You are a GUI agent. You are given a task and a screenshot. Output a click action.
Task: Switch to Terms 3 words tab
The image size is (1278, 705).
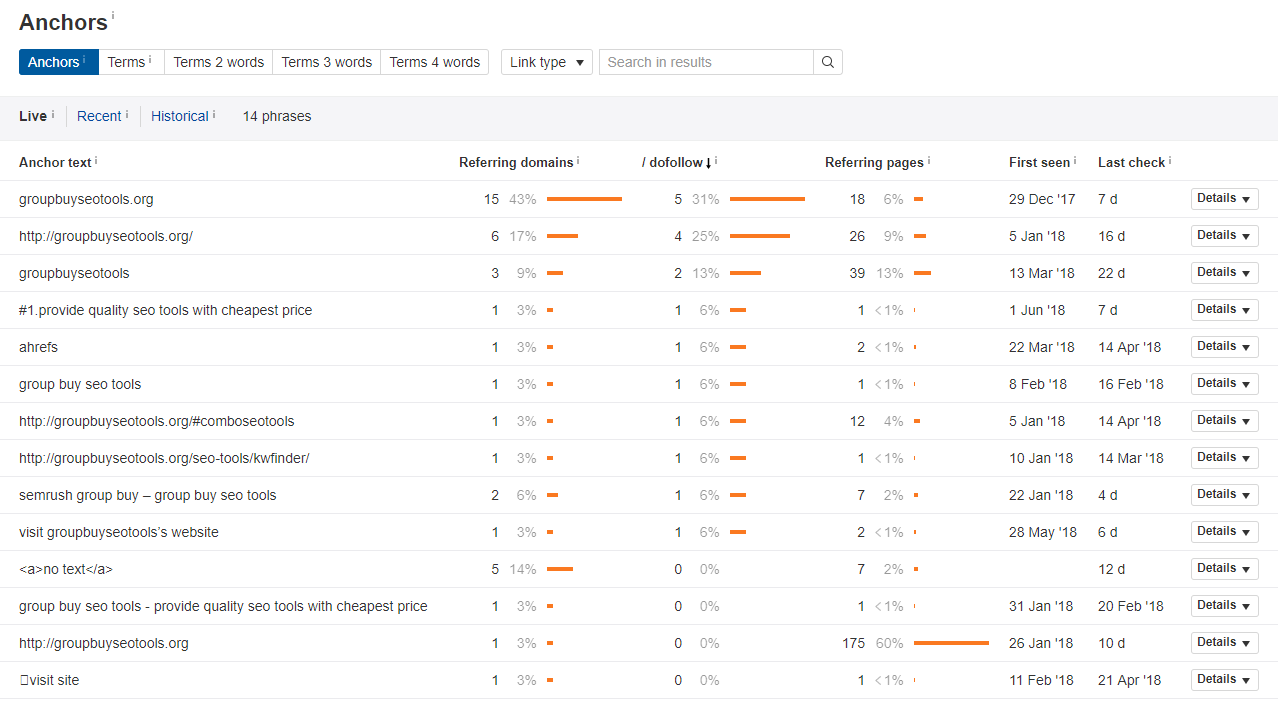(x=326, y=62)
